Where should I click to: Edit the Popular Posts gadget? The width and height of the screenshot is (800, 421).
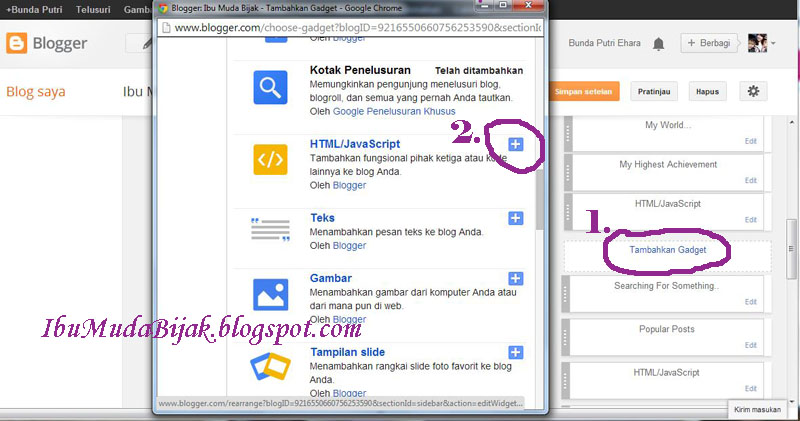click(750, 345)
